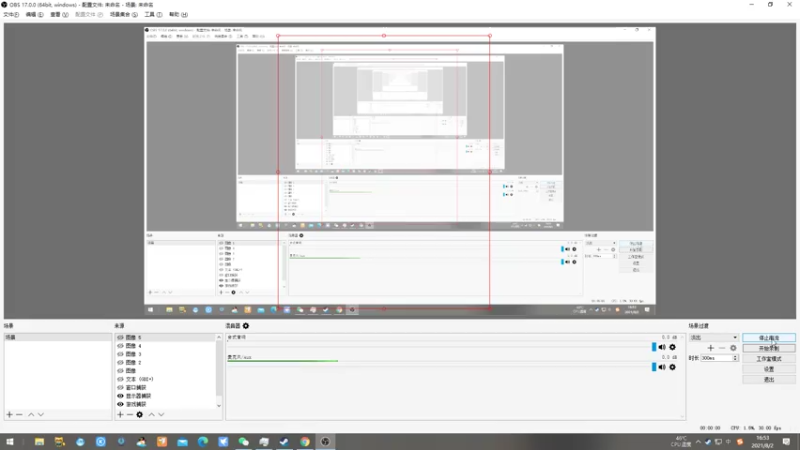This screenshot has width=800, height=450.
Task: Remove selected scene with minus icon
Action: click(19, 415)
